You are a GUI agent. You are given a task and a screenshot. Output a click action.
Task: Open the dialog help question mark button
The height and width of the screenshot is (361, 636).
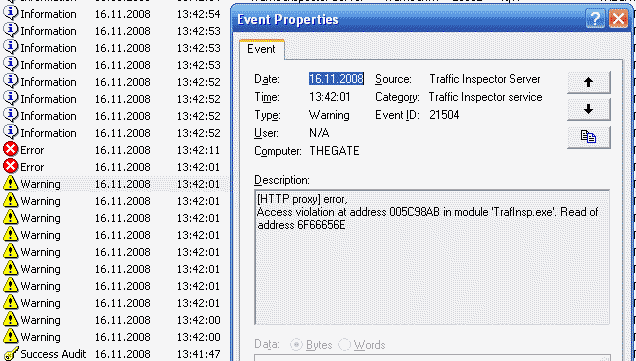tap(595, 19)
